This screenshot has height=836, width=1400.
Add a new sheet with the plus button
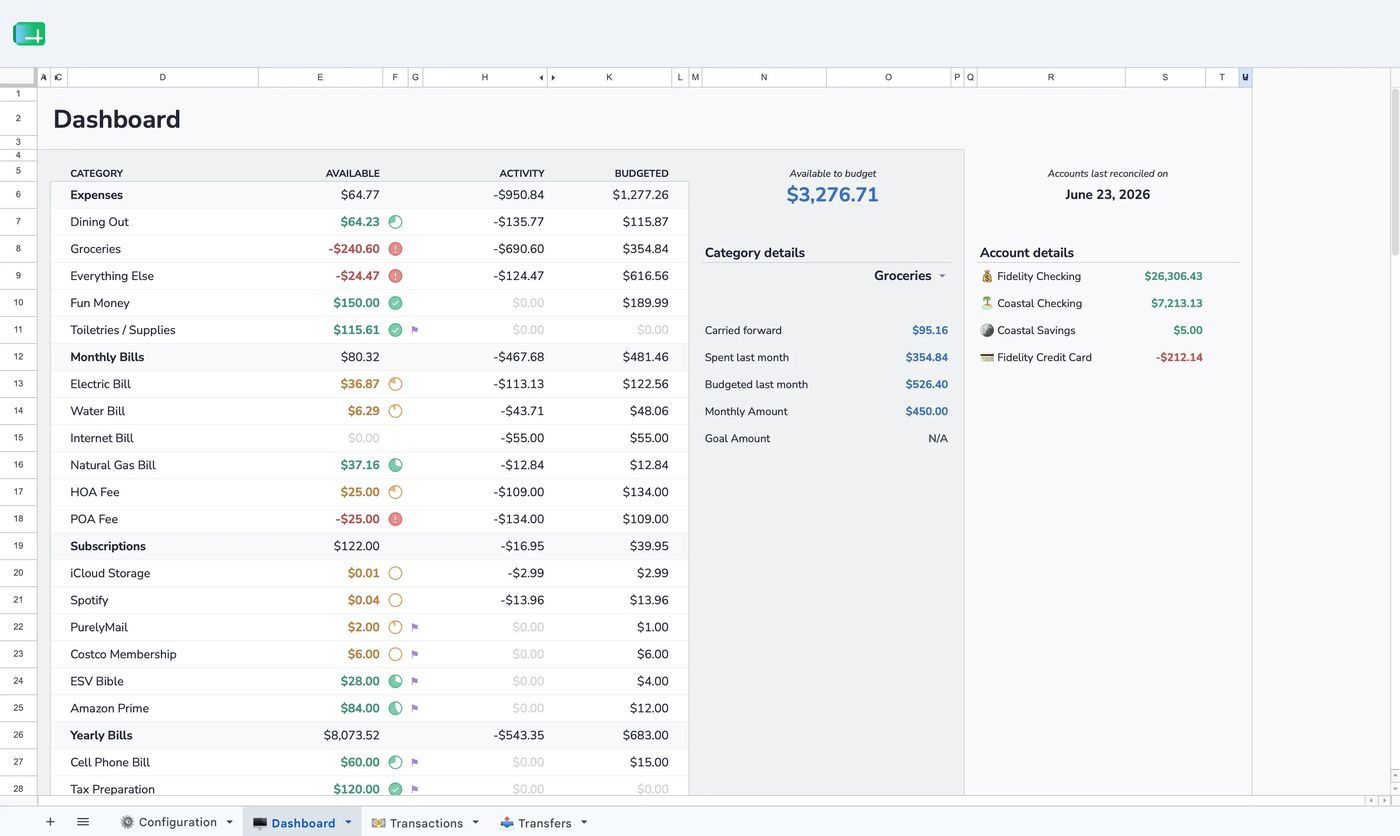pyautogui.click(x=50, y=822)
